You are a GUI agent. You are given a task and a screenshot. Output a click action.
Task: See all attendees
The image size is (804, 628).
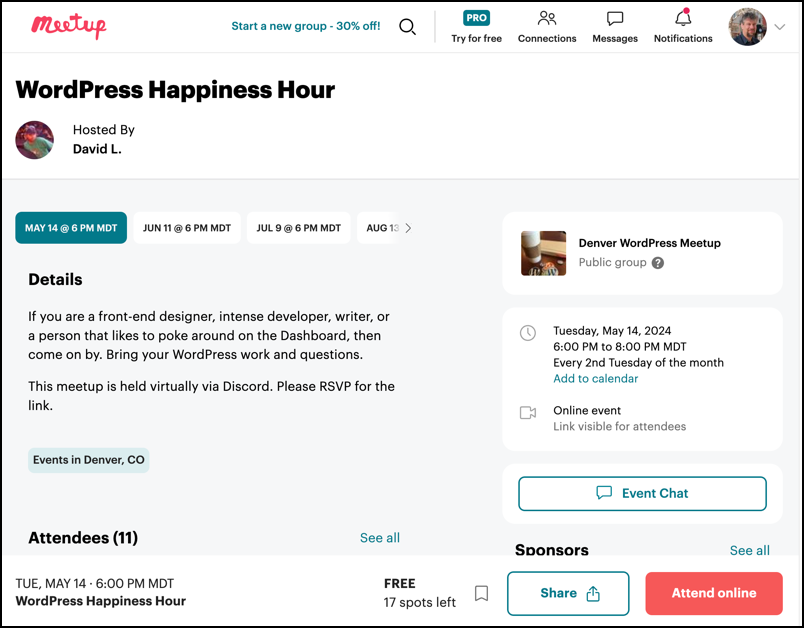click(x=379, y=538)
